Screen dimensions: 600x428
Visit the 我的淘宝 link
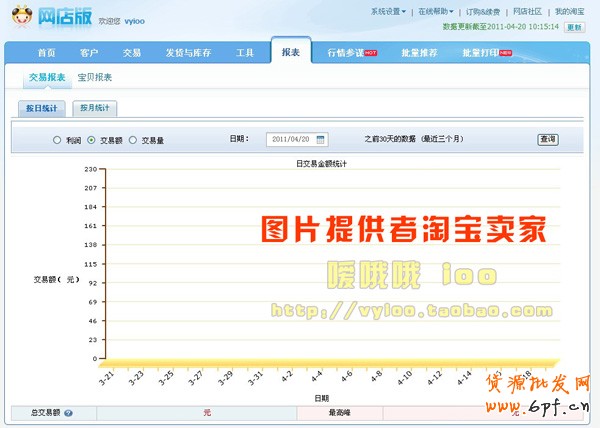571,12
